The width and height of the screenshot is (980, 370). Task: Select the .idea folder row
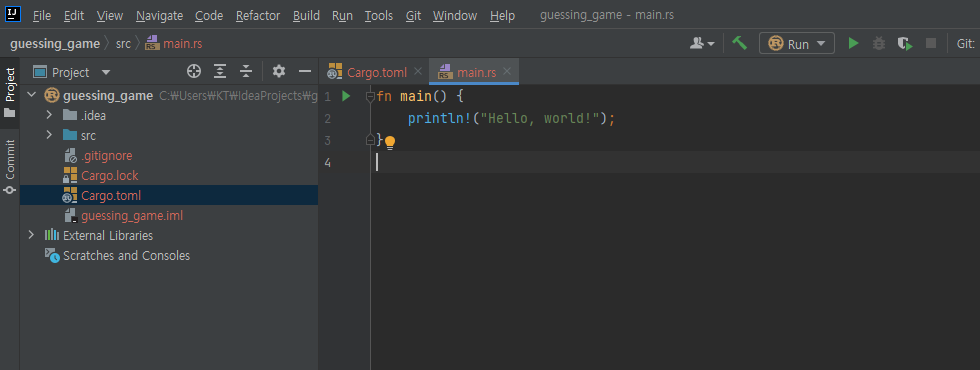(x=169, y=116)
